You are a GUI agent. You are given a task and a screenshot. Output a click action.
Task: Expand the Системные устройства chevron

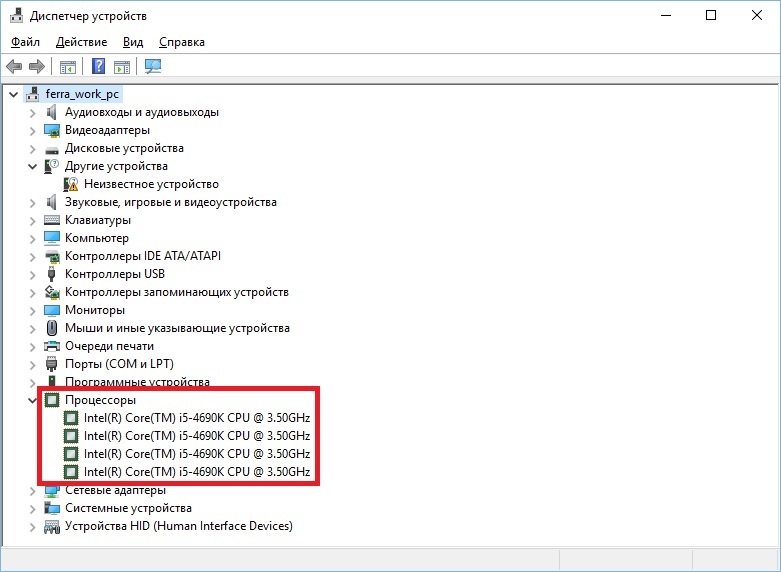point(32,509)
